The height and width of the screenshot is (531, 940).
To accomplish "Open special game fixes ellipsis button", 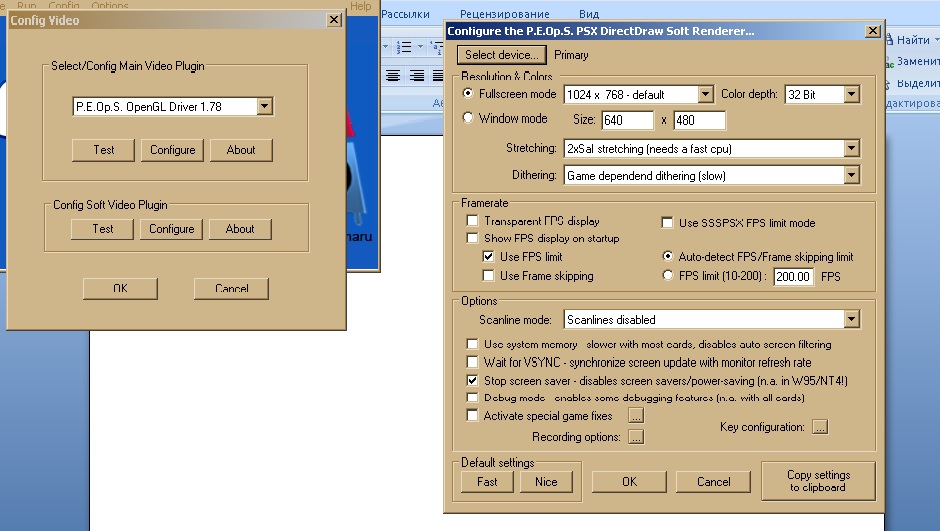I will pos(636,415).
